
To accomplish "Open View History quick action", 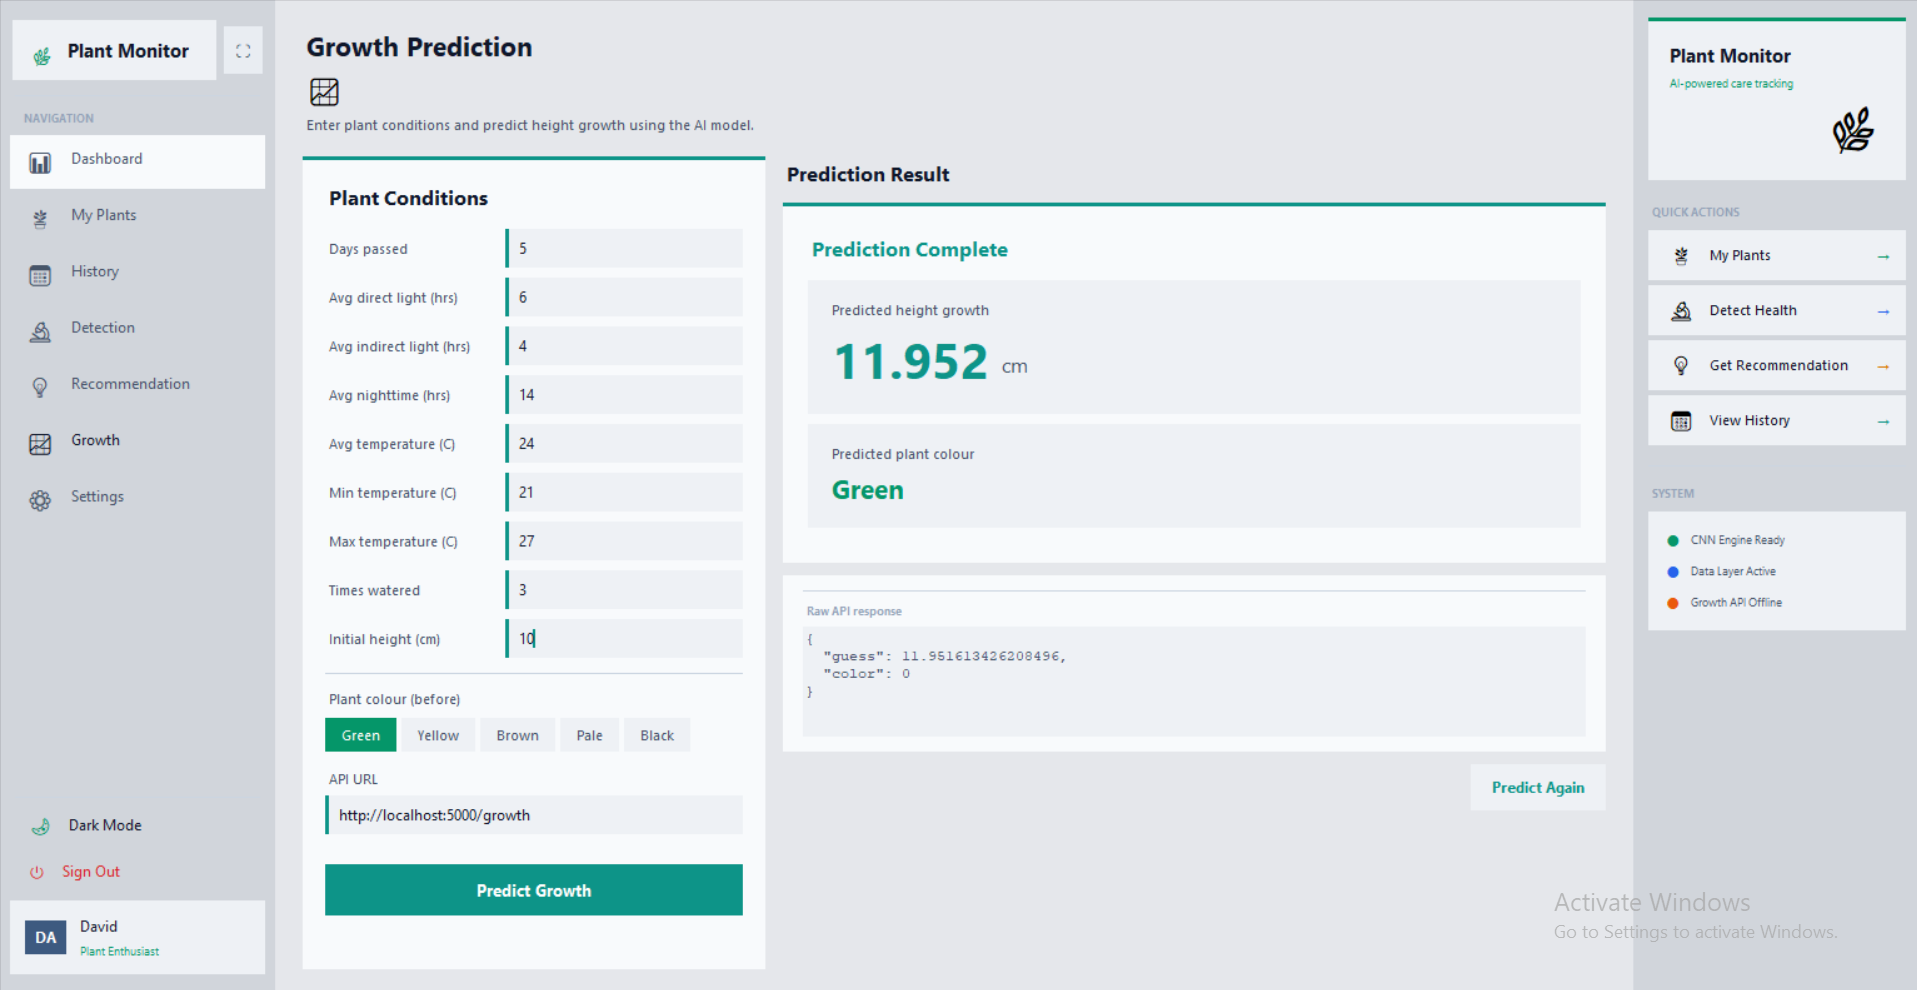I will (x=1776, y=421).
